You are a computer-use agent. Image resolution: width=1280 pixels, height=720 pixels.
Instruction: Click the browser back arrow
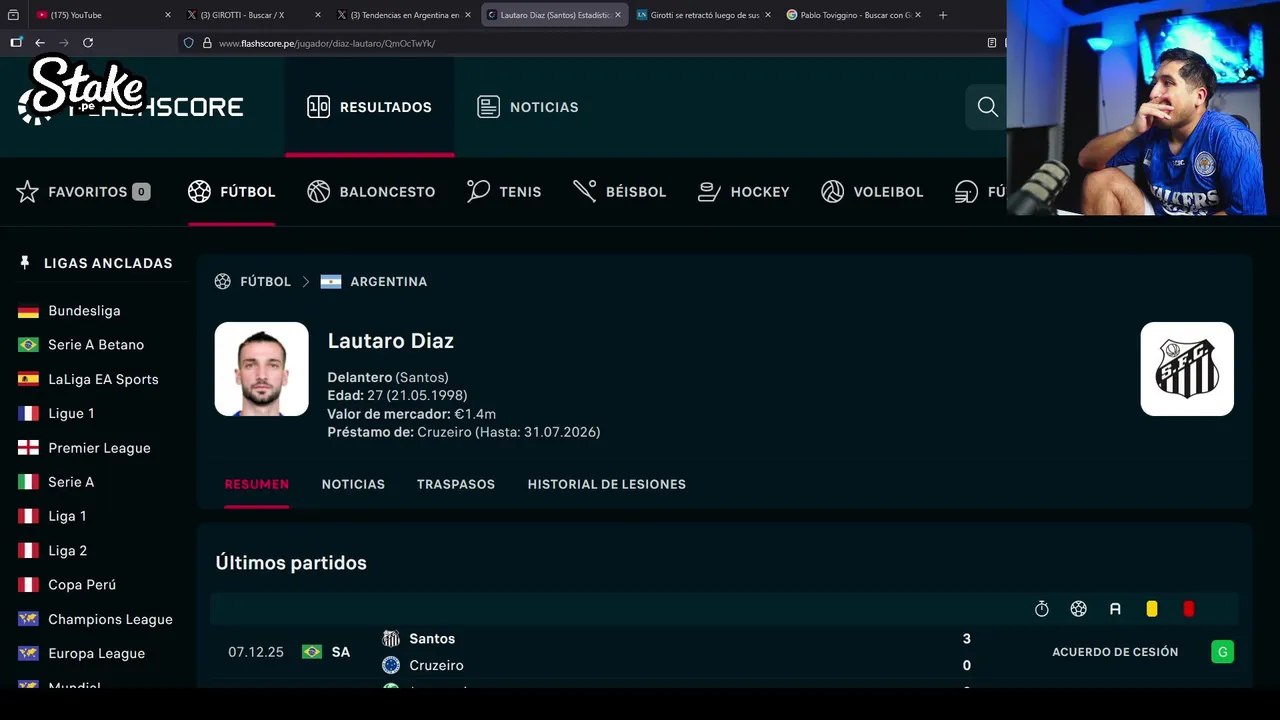(40, 43)
